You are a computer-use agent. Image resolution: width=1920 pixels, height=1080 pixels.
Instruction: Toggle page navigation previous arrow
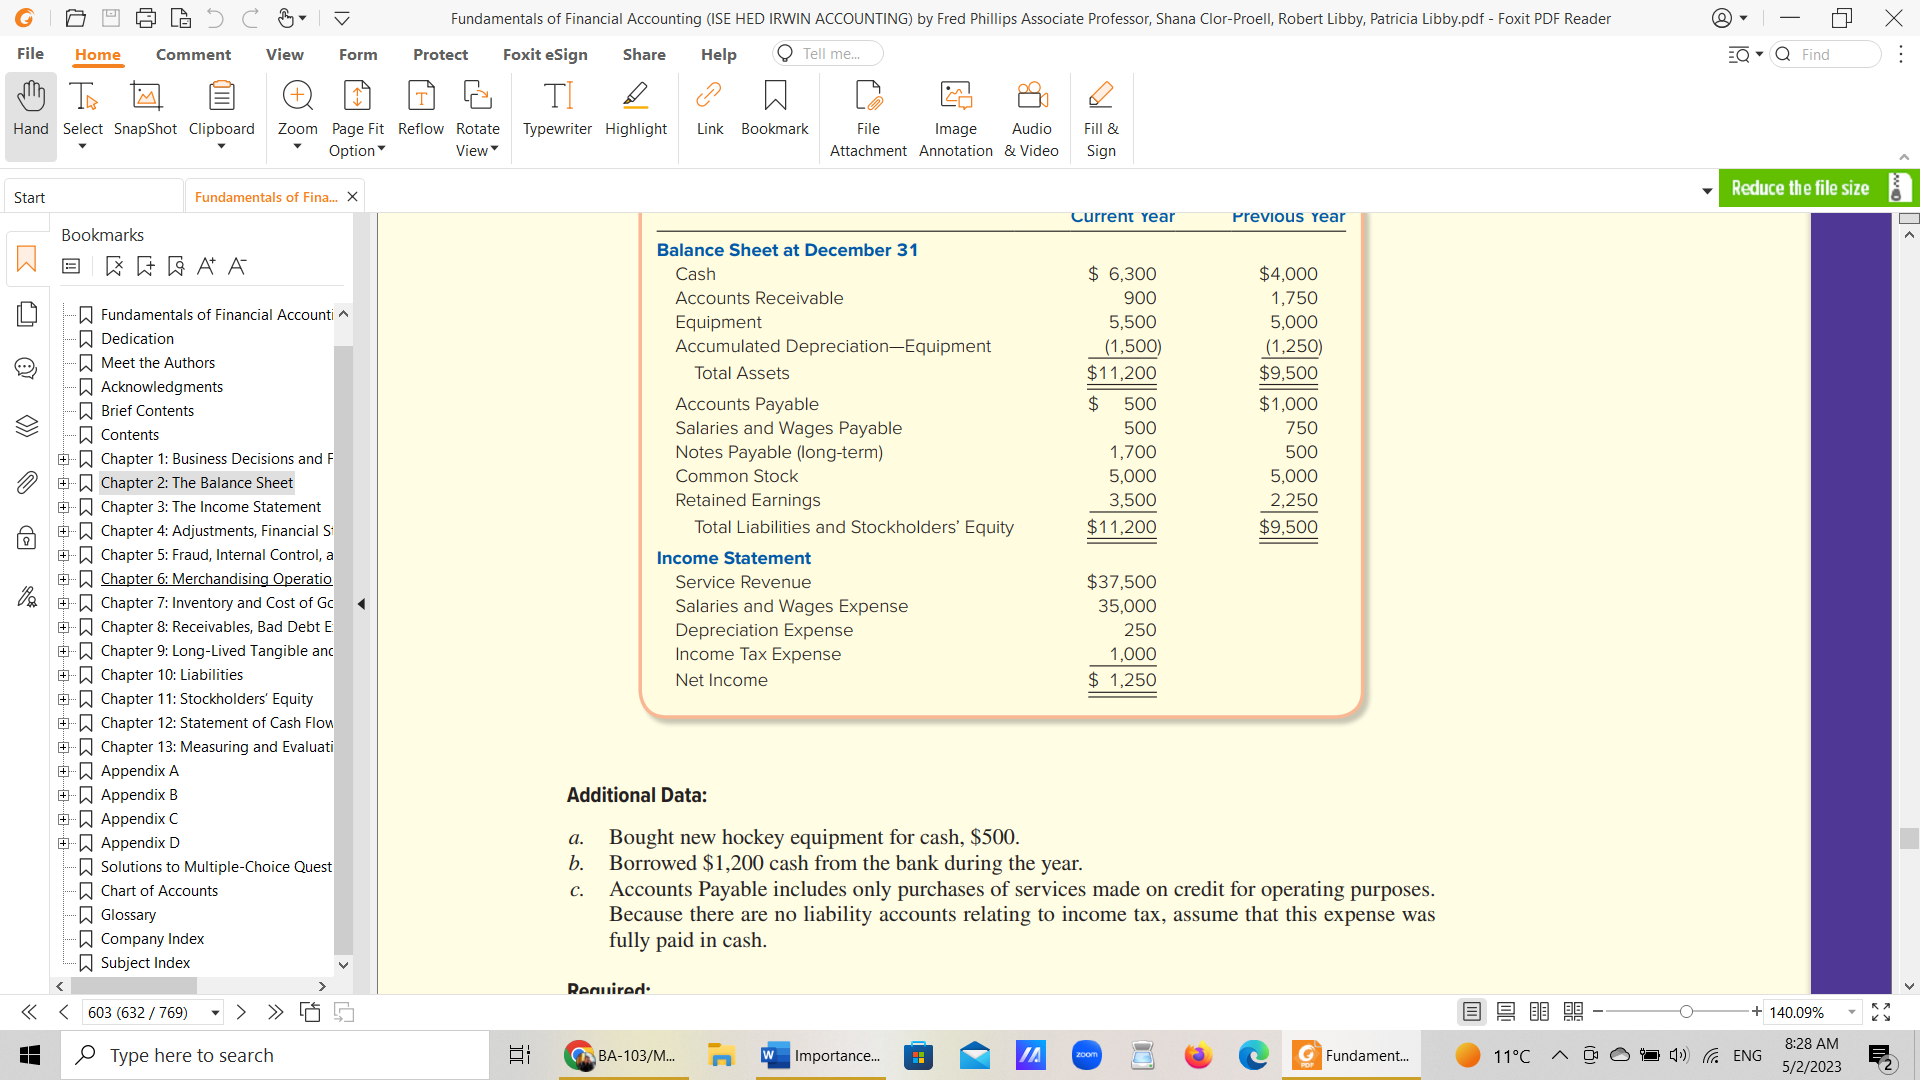tap(62, 1011)
